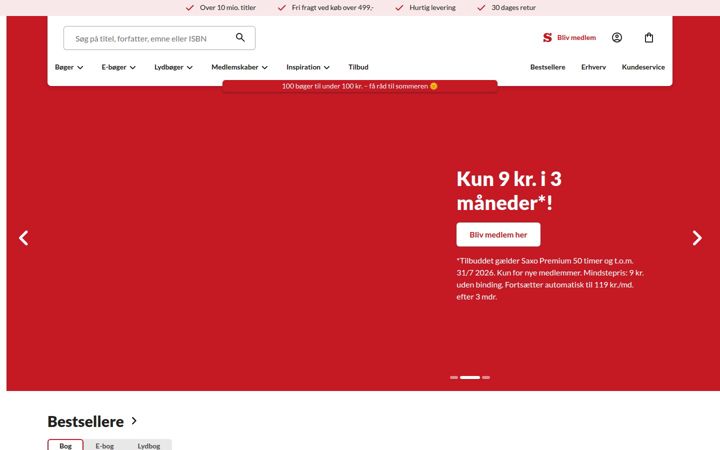Open Bestsellere in the top navigation

[x=547, y=67]
